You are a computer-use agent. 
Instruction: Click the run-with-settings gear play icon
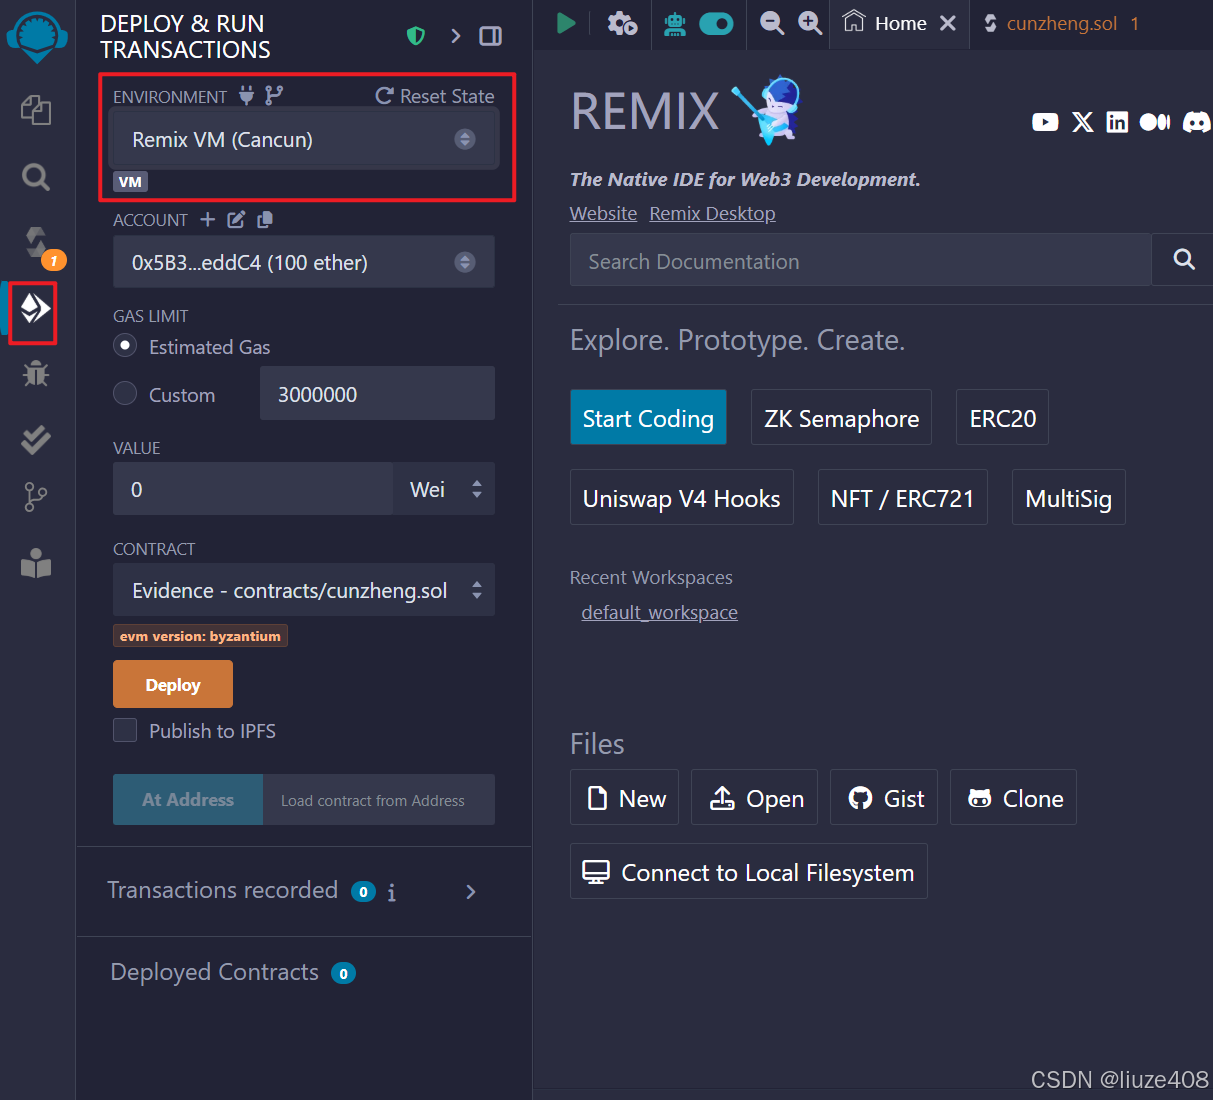coord(623,23)
